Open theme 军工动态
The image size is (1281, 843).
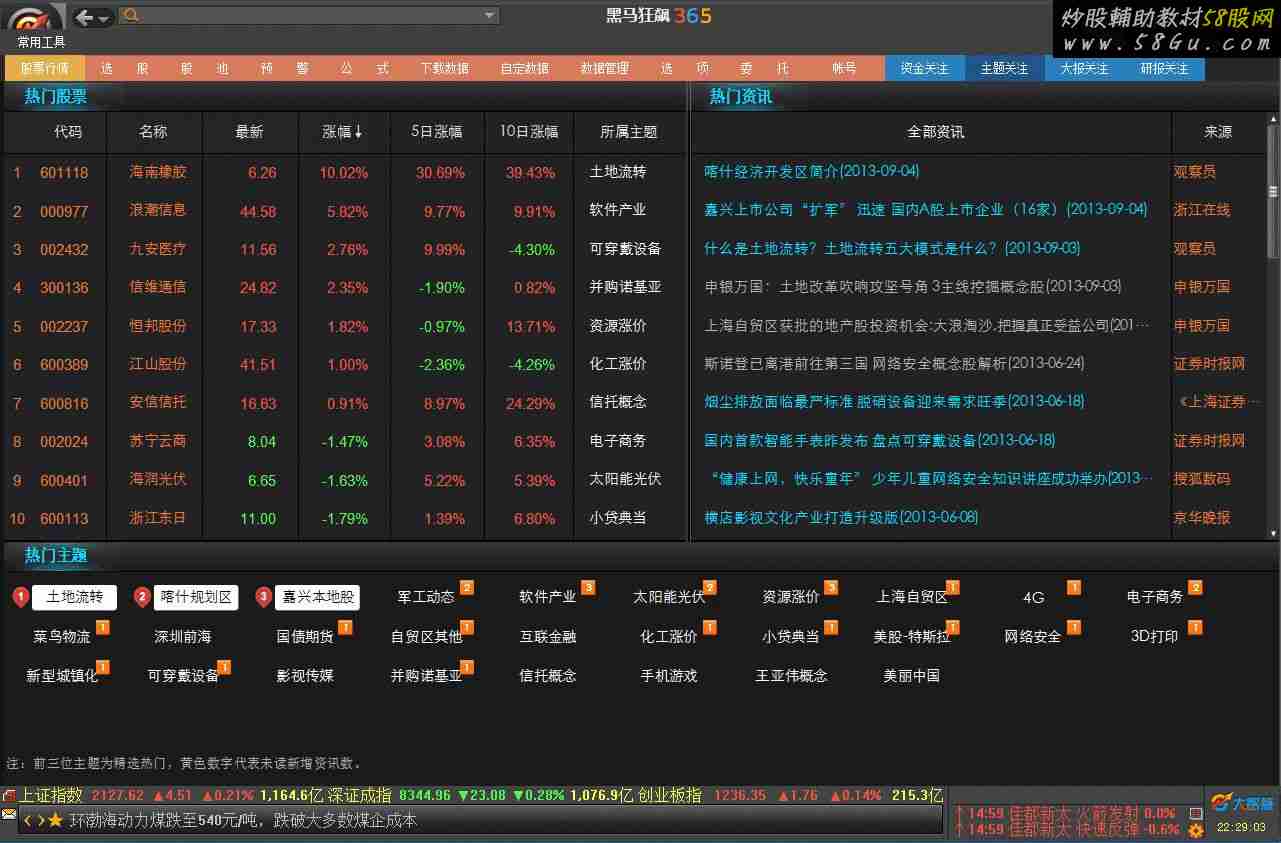(x=426, y=597)
